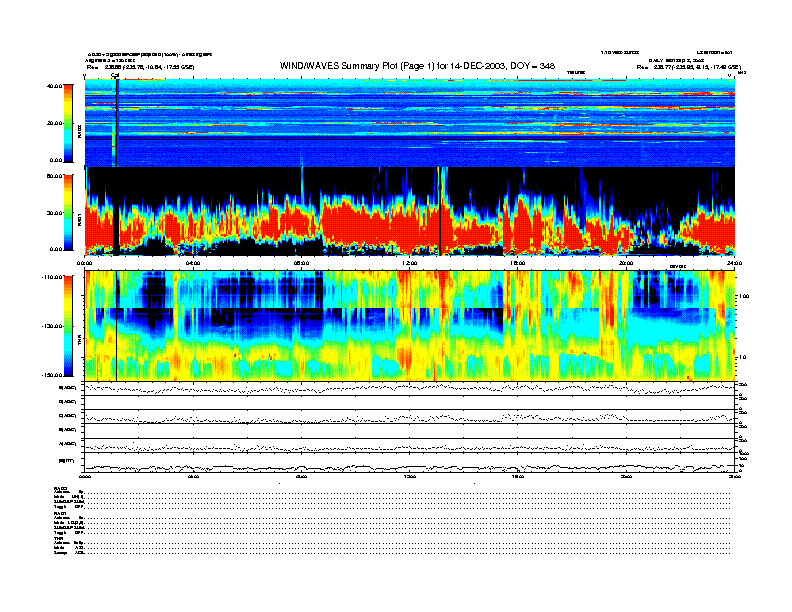
Task: Click the RAD1 intensity color bar
Action: point(68,213)
